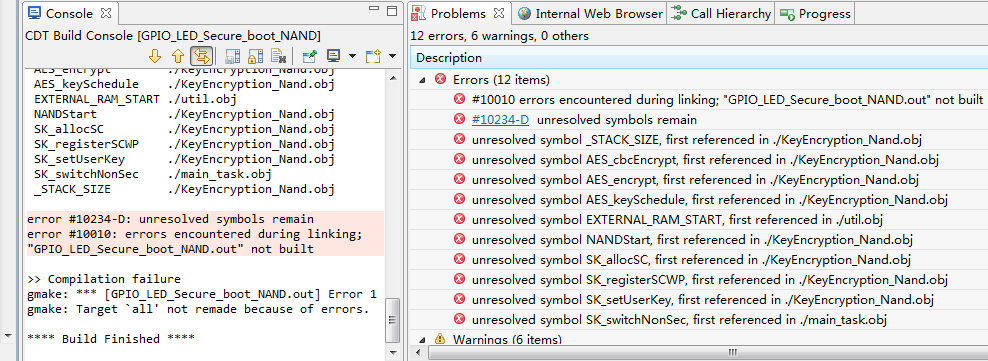Screen dimensions: 988x361
Task: Click the Previous Error up arrow icon
Action: click(178, 56)
